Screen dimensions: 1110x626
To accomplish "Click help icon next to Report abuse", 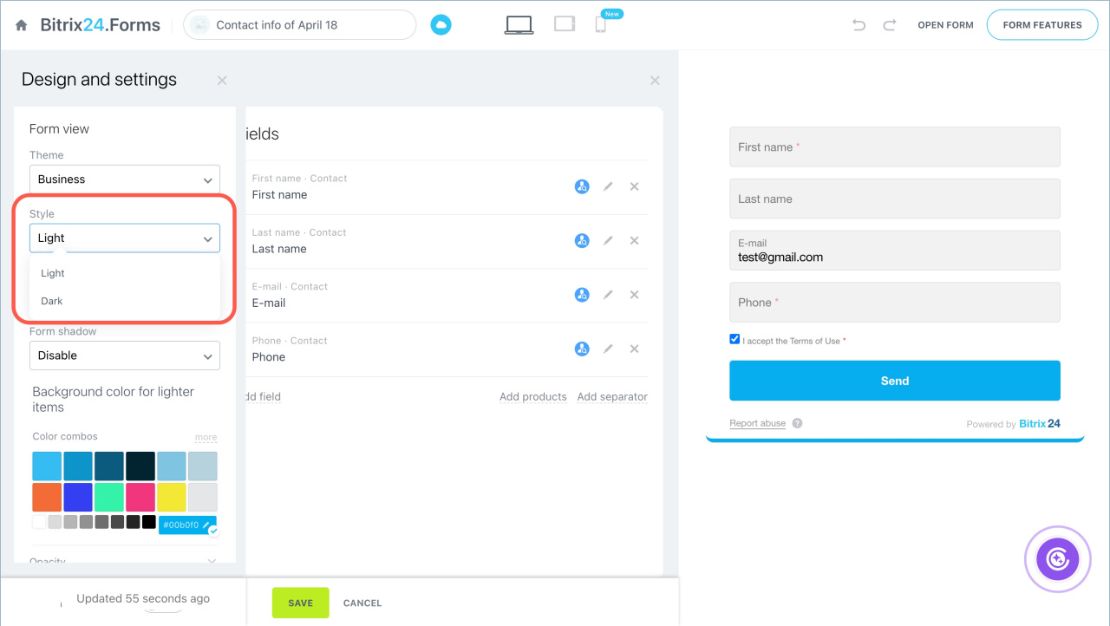I will 797,423.
